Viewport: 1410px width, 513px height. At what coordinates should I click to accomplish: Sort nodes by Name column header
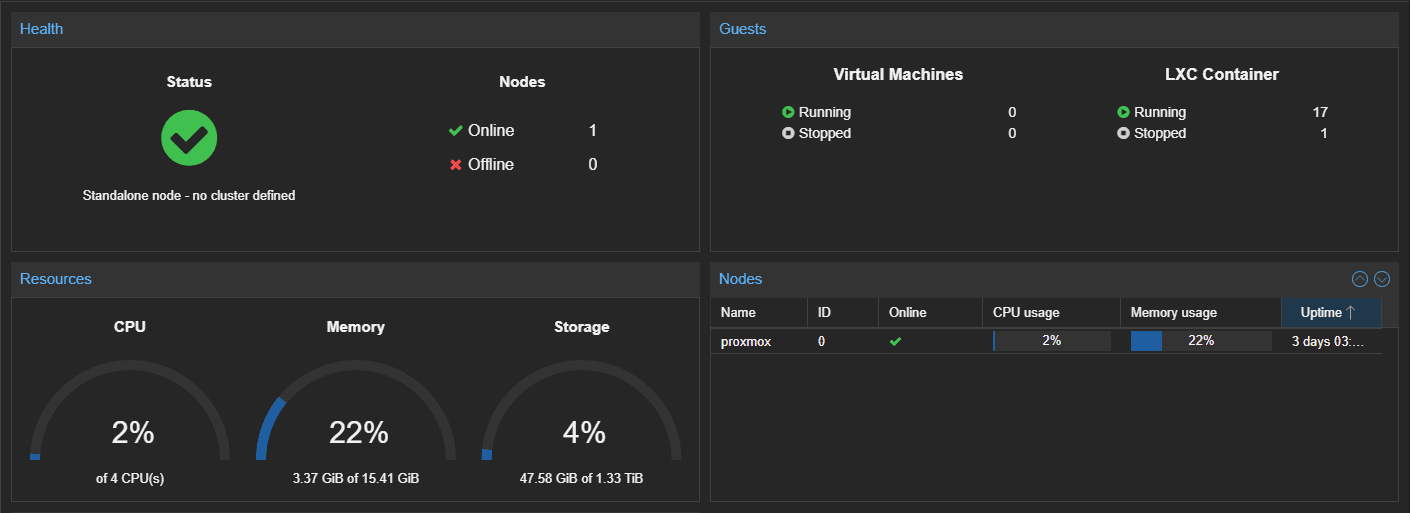(759, 313)
